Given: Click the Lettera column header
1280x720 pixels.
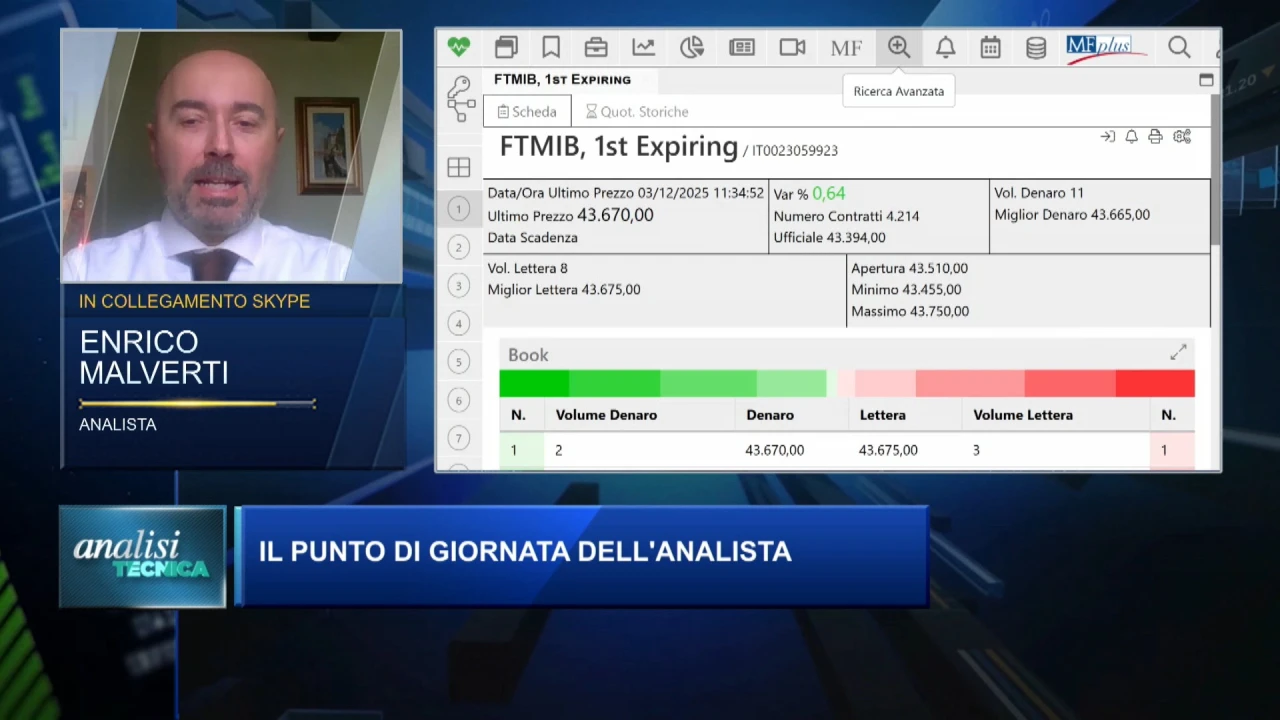Looking at the screenshot, I should tap(882, 415).
